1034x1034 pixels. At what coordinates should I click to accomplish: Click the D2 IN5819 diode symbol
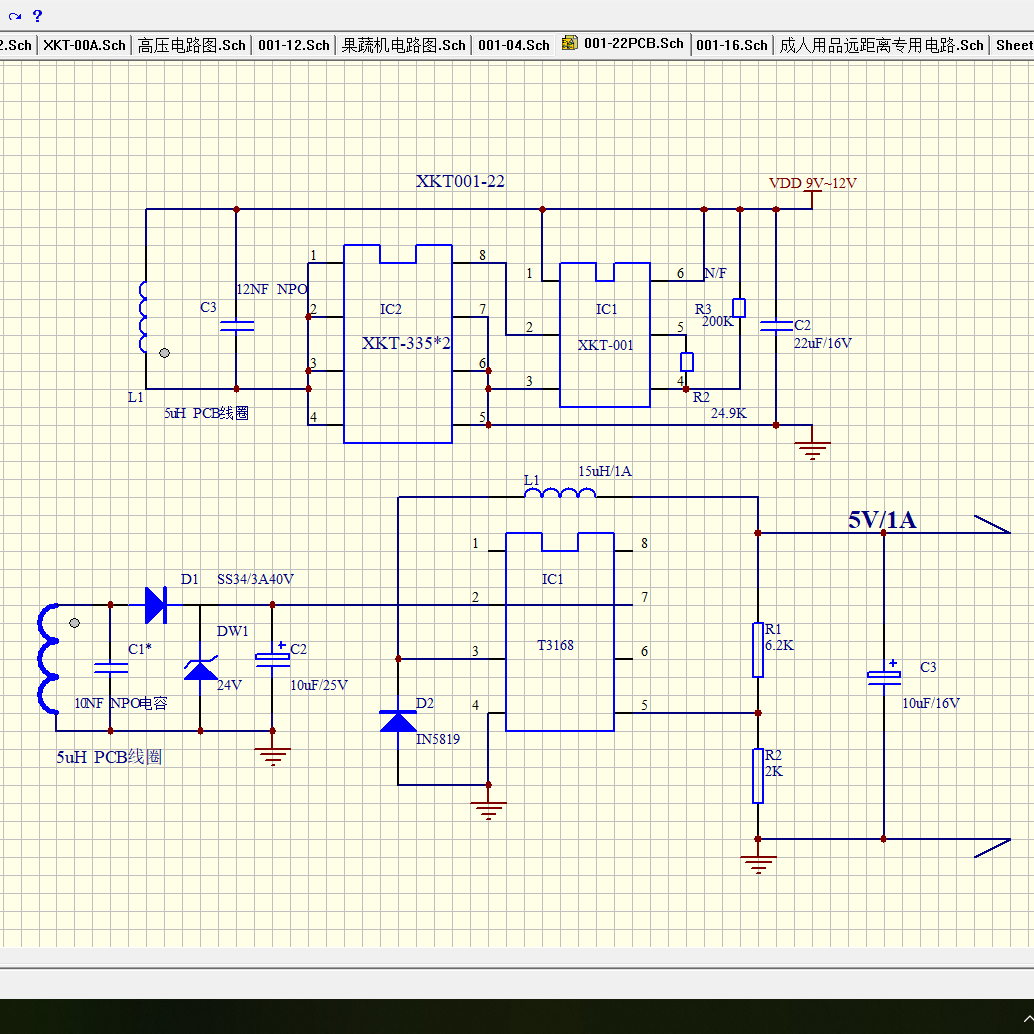point(398,721)
